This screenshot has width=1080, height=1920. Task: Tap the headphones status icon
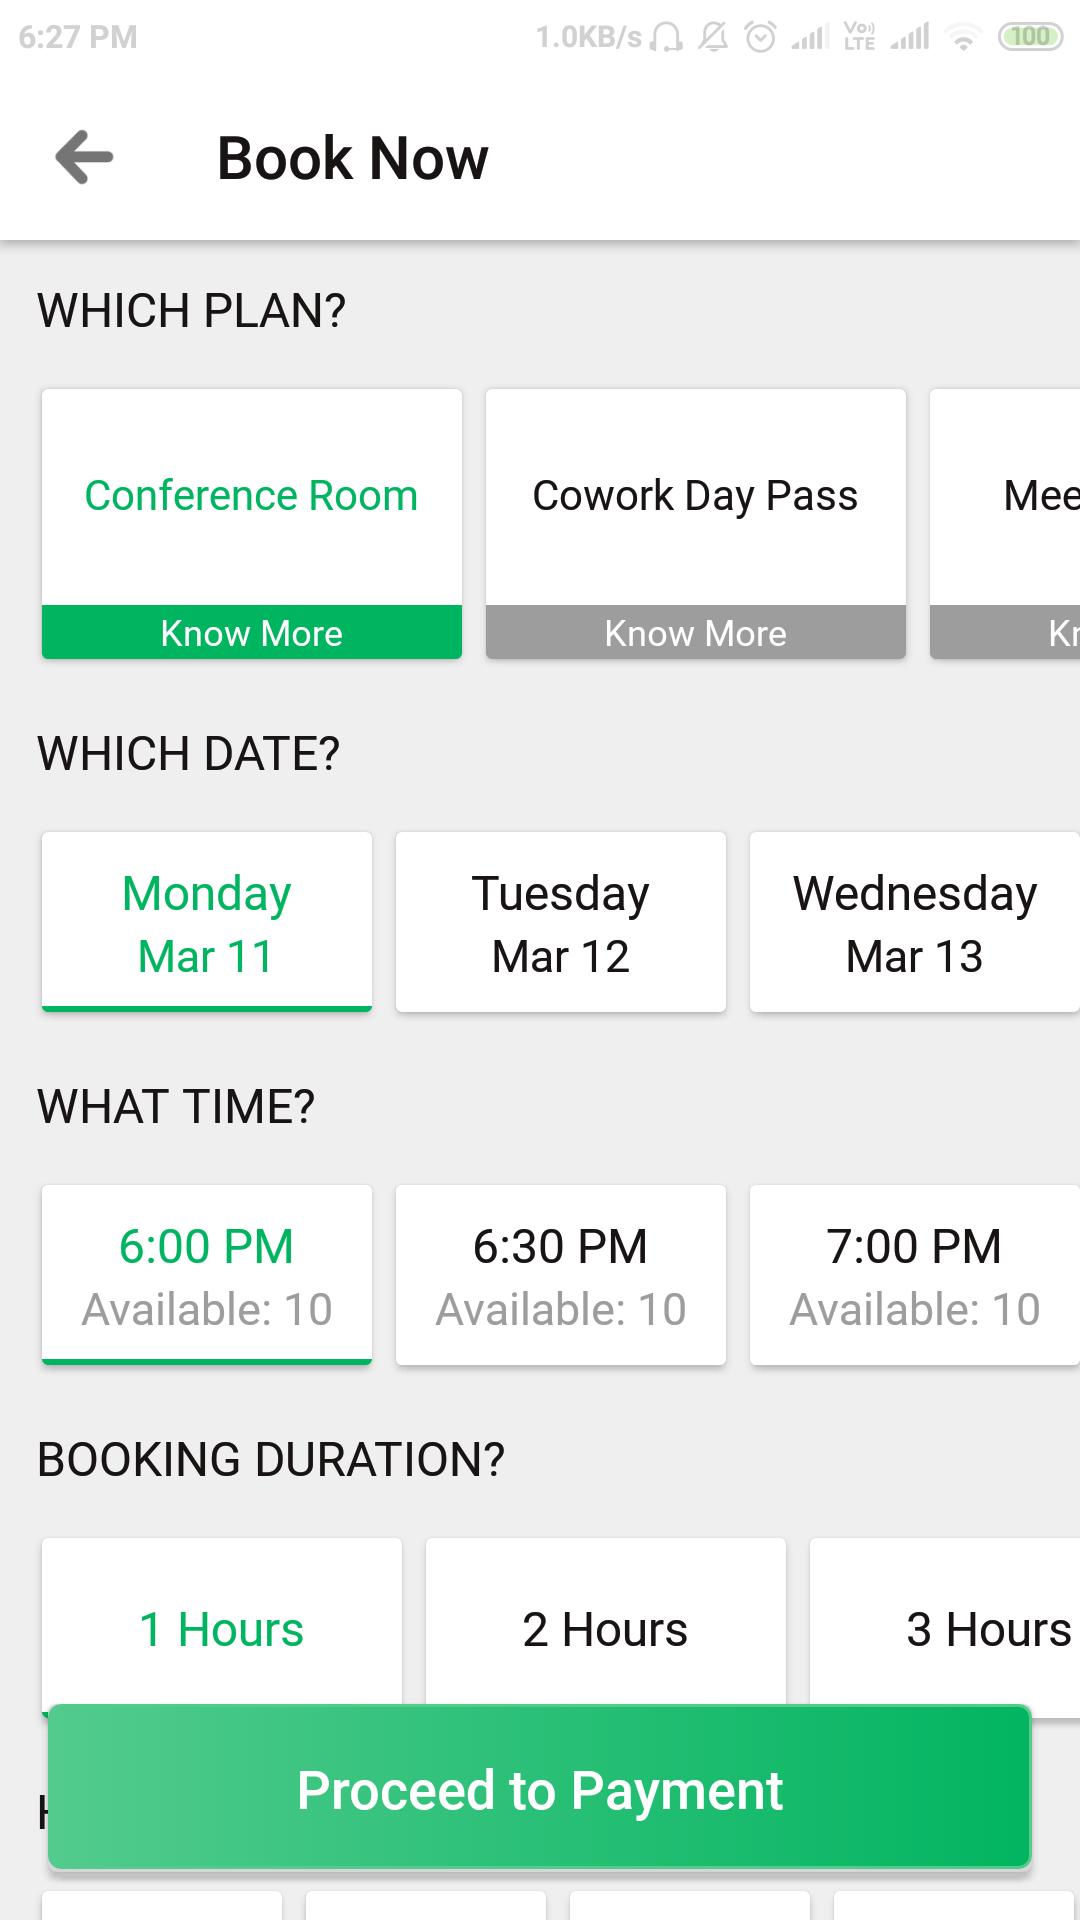point(666,38)
